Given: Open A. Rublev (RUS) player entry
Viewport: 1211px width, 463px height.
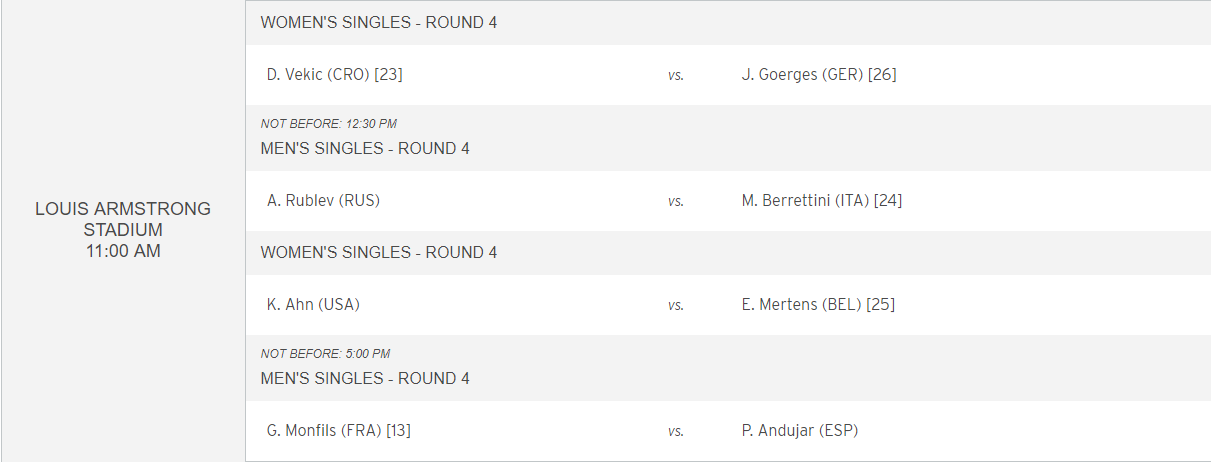Looking at the screenshot, I should 323,200.
